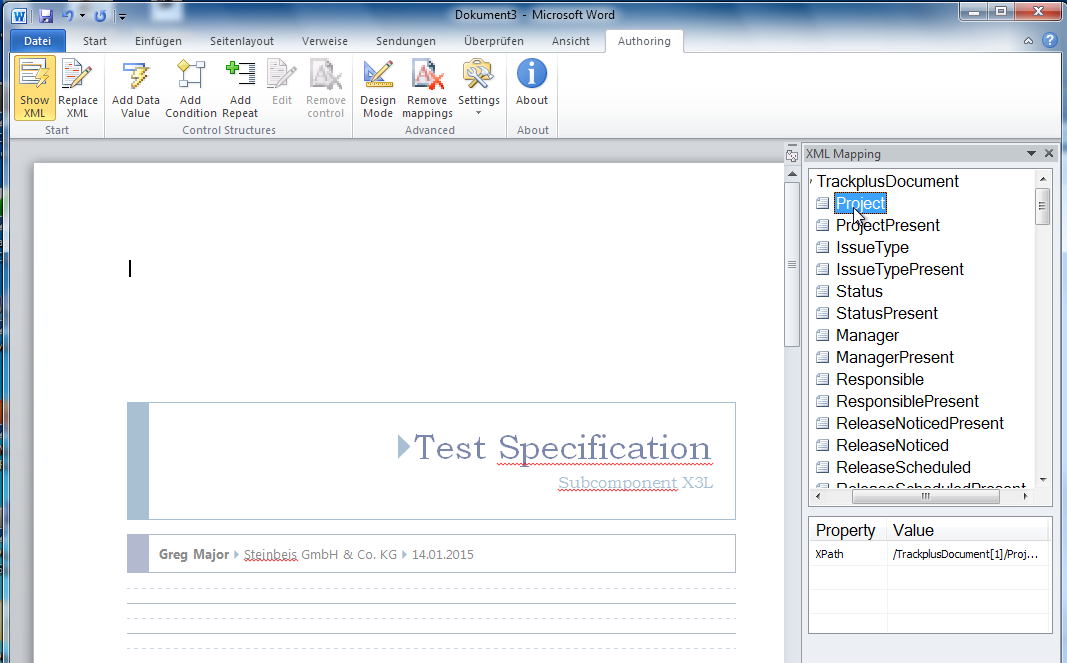
Task: Select the ResponsiblePresent tree node
Action: click(x=907, y=401)
